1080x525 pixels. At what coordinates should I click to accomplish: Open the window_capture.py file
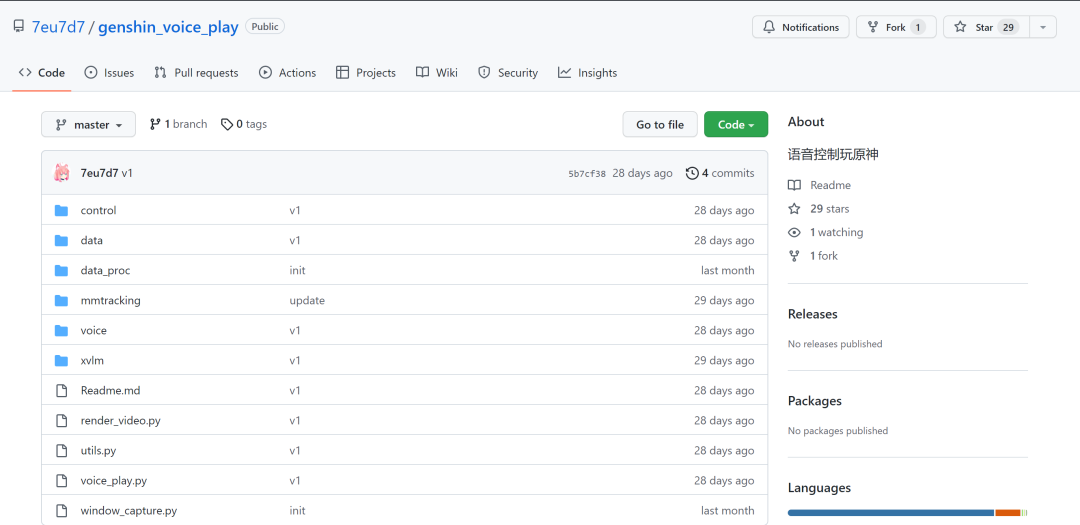pyautogui.click(x=129, y=511)
